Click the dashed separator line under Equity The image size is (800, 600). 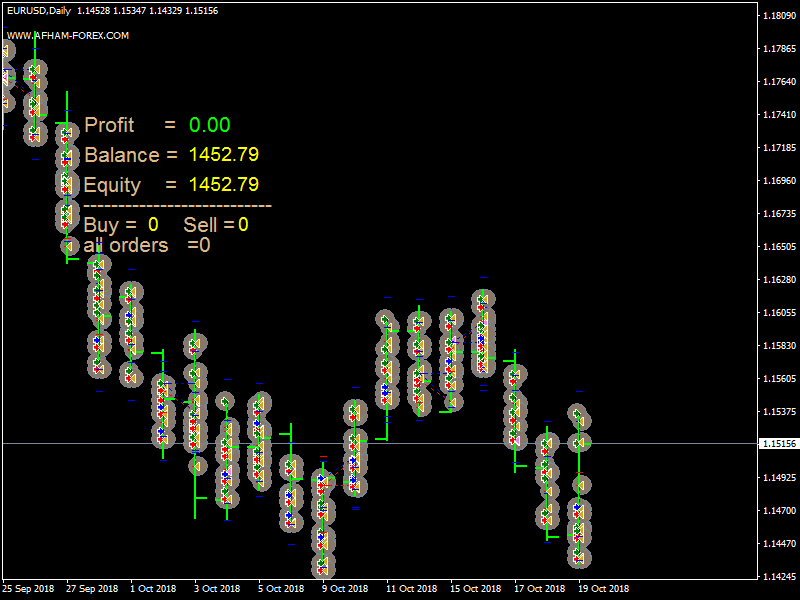178,206
